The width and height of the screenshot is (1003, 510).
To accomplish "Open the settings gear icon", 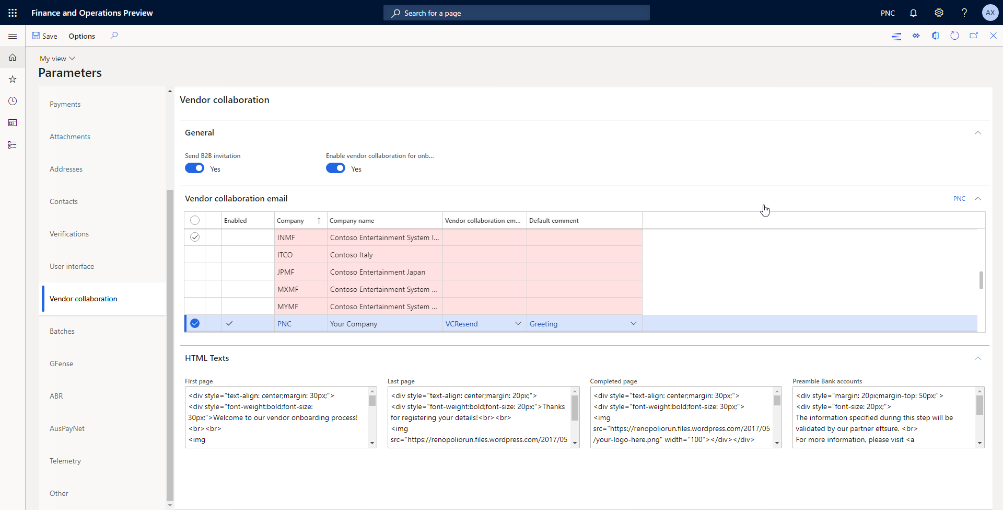I will tap(939, 13).
